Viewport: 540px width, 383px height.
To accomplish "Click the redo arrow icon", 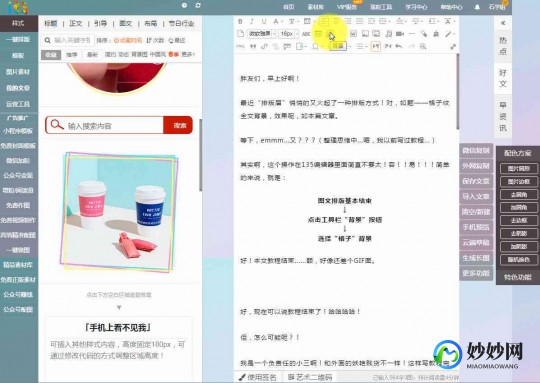I will [411, 46].
